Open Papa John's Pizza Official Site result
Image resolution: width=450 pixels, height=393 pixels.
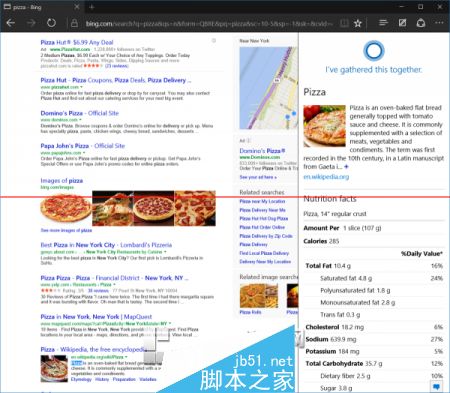pos(83,146)
